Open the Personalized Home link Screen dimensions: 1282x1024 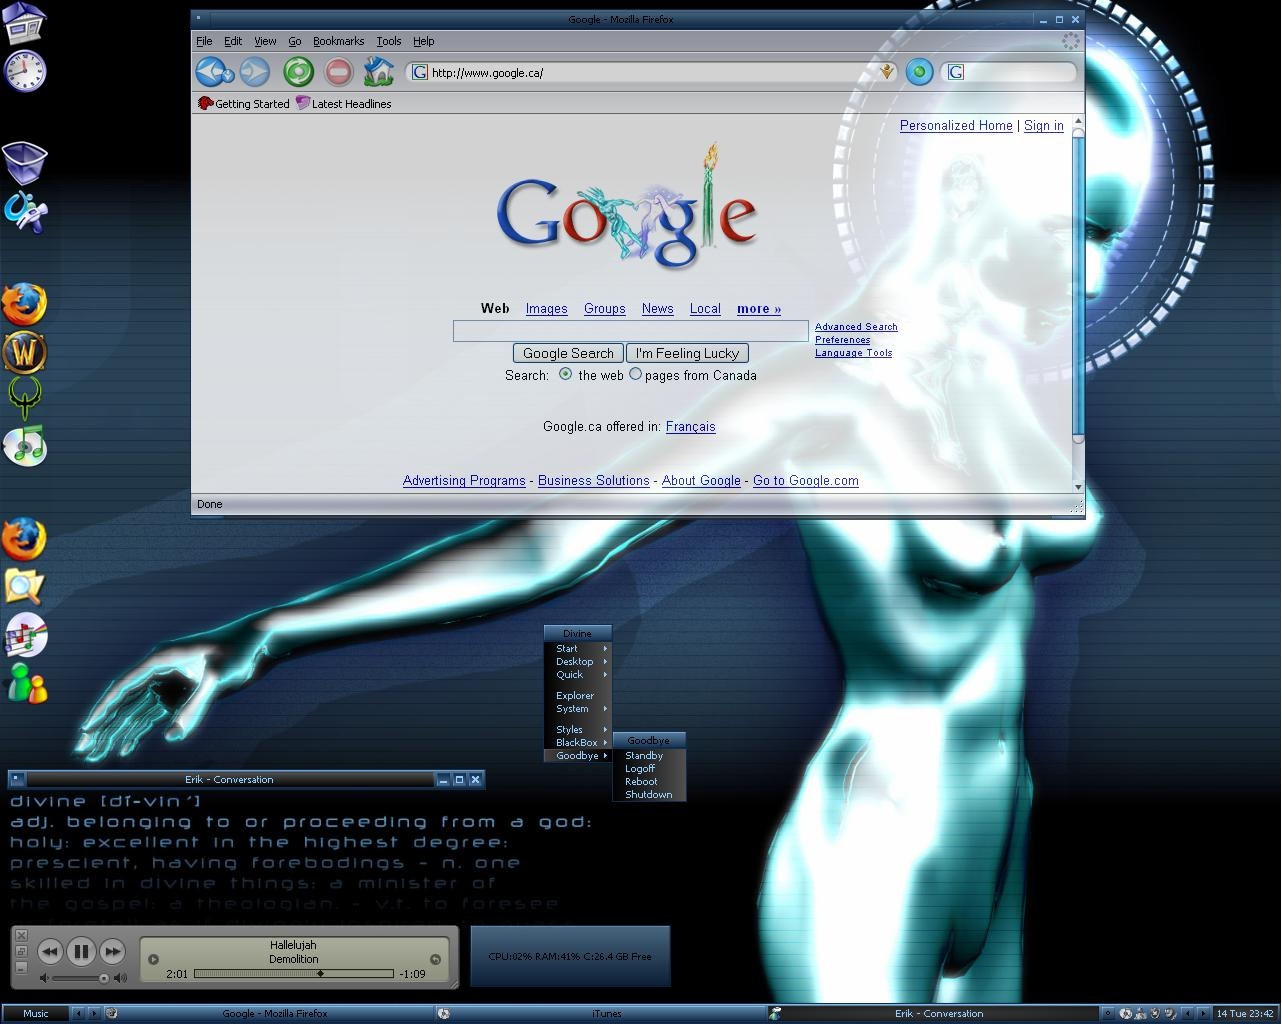pos(956,125)
